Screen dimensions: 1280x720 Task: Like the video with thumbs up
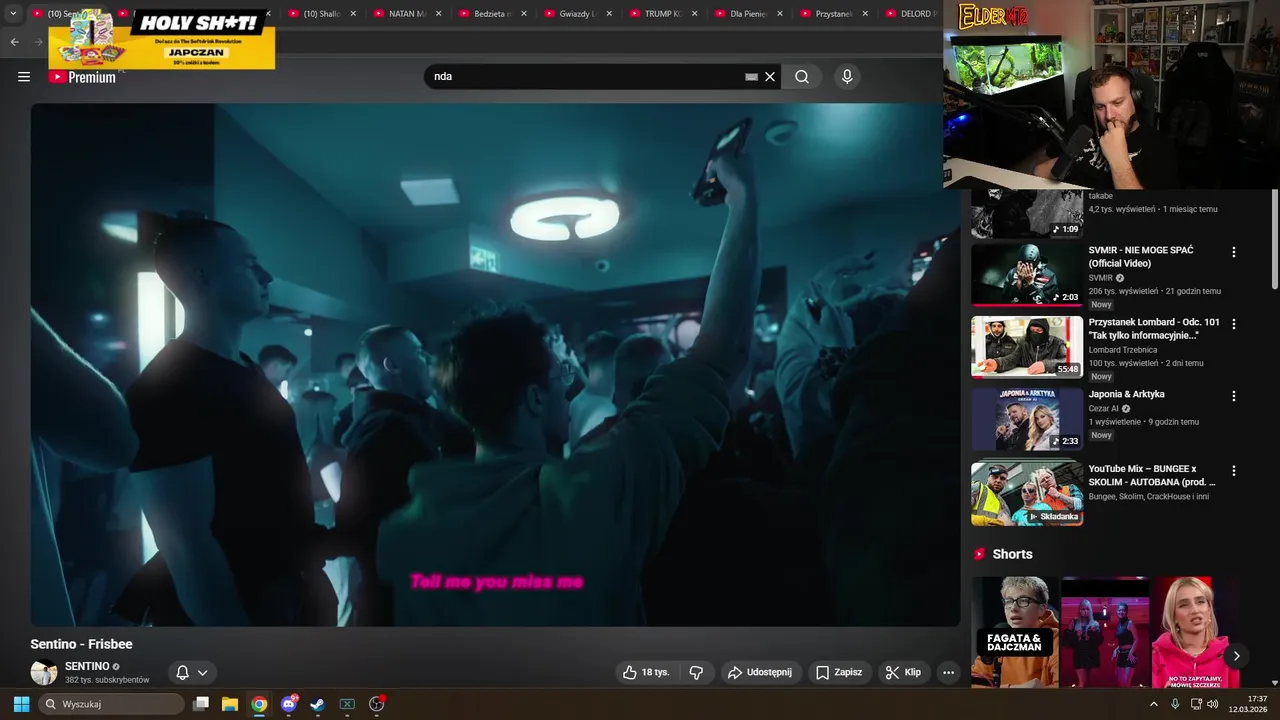coord(646,672)
